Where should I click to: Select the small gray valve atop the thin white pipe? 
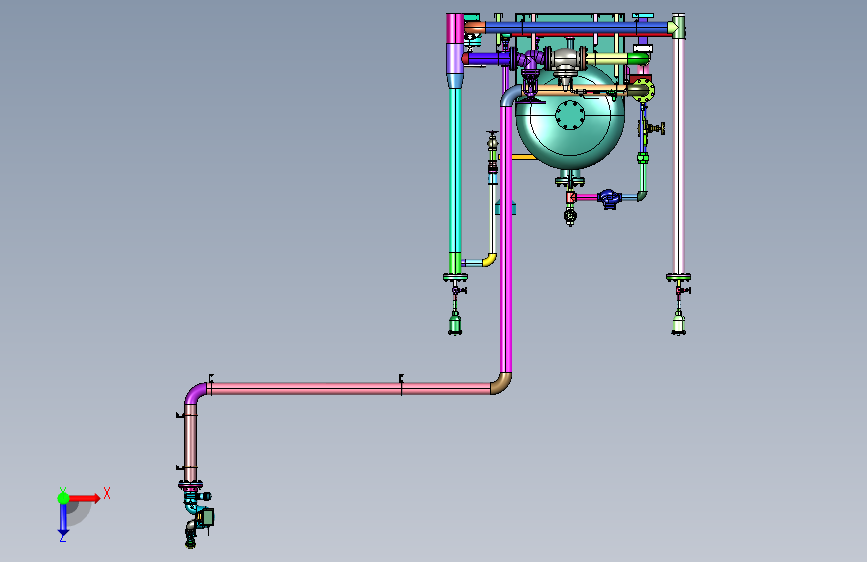492,141
